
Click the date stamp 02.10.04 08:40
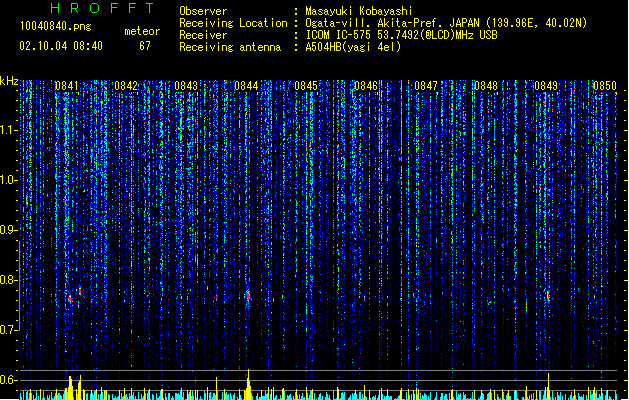pyautogui.click(x=61, y=46)
